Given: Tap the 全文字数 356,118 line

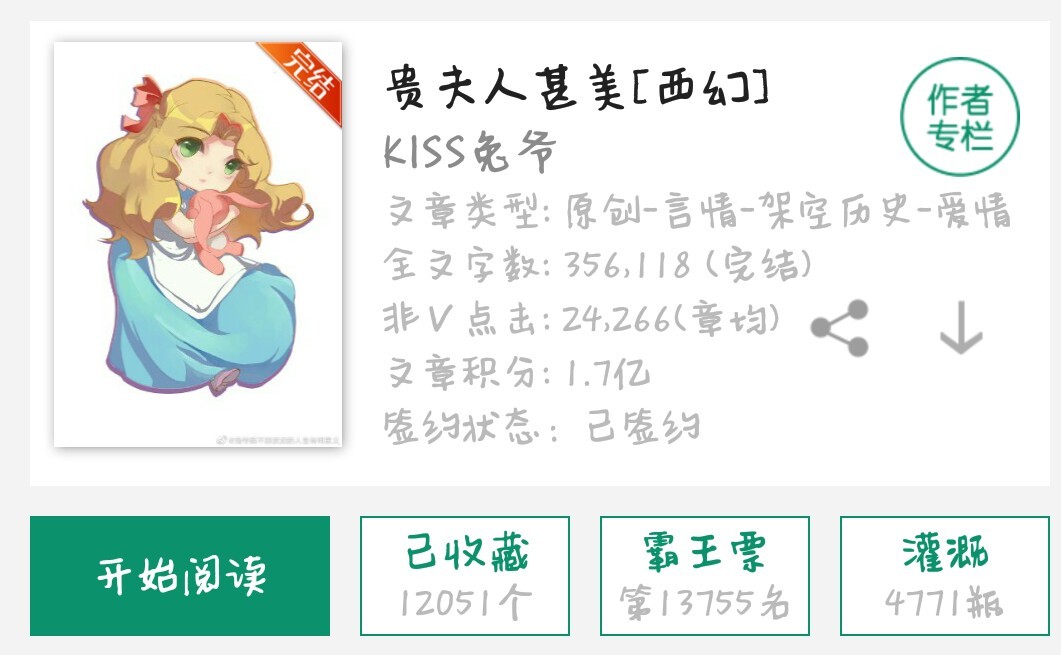Looking at the screenshot, I should [x=597, y=265].
